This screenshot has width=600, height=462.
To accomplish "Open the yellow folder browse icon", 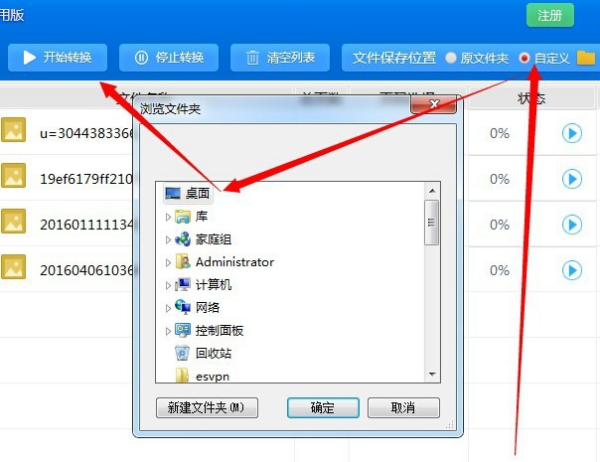I will (x=586, y=58).
